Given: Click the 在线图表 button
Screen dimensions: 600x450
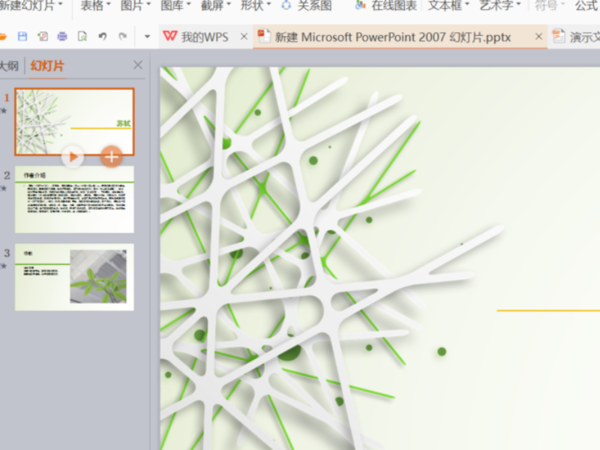Looking at the screenshot, I should click(x=386, y=5).
